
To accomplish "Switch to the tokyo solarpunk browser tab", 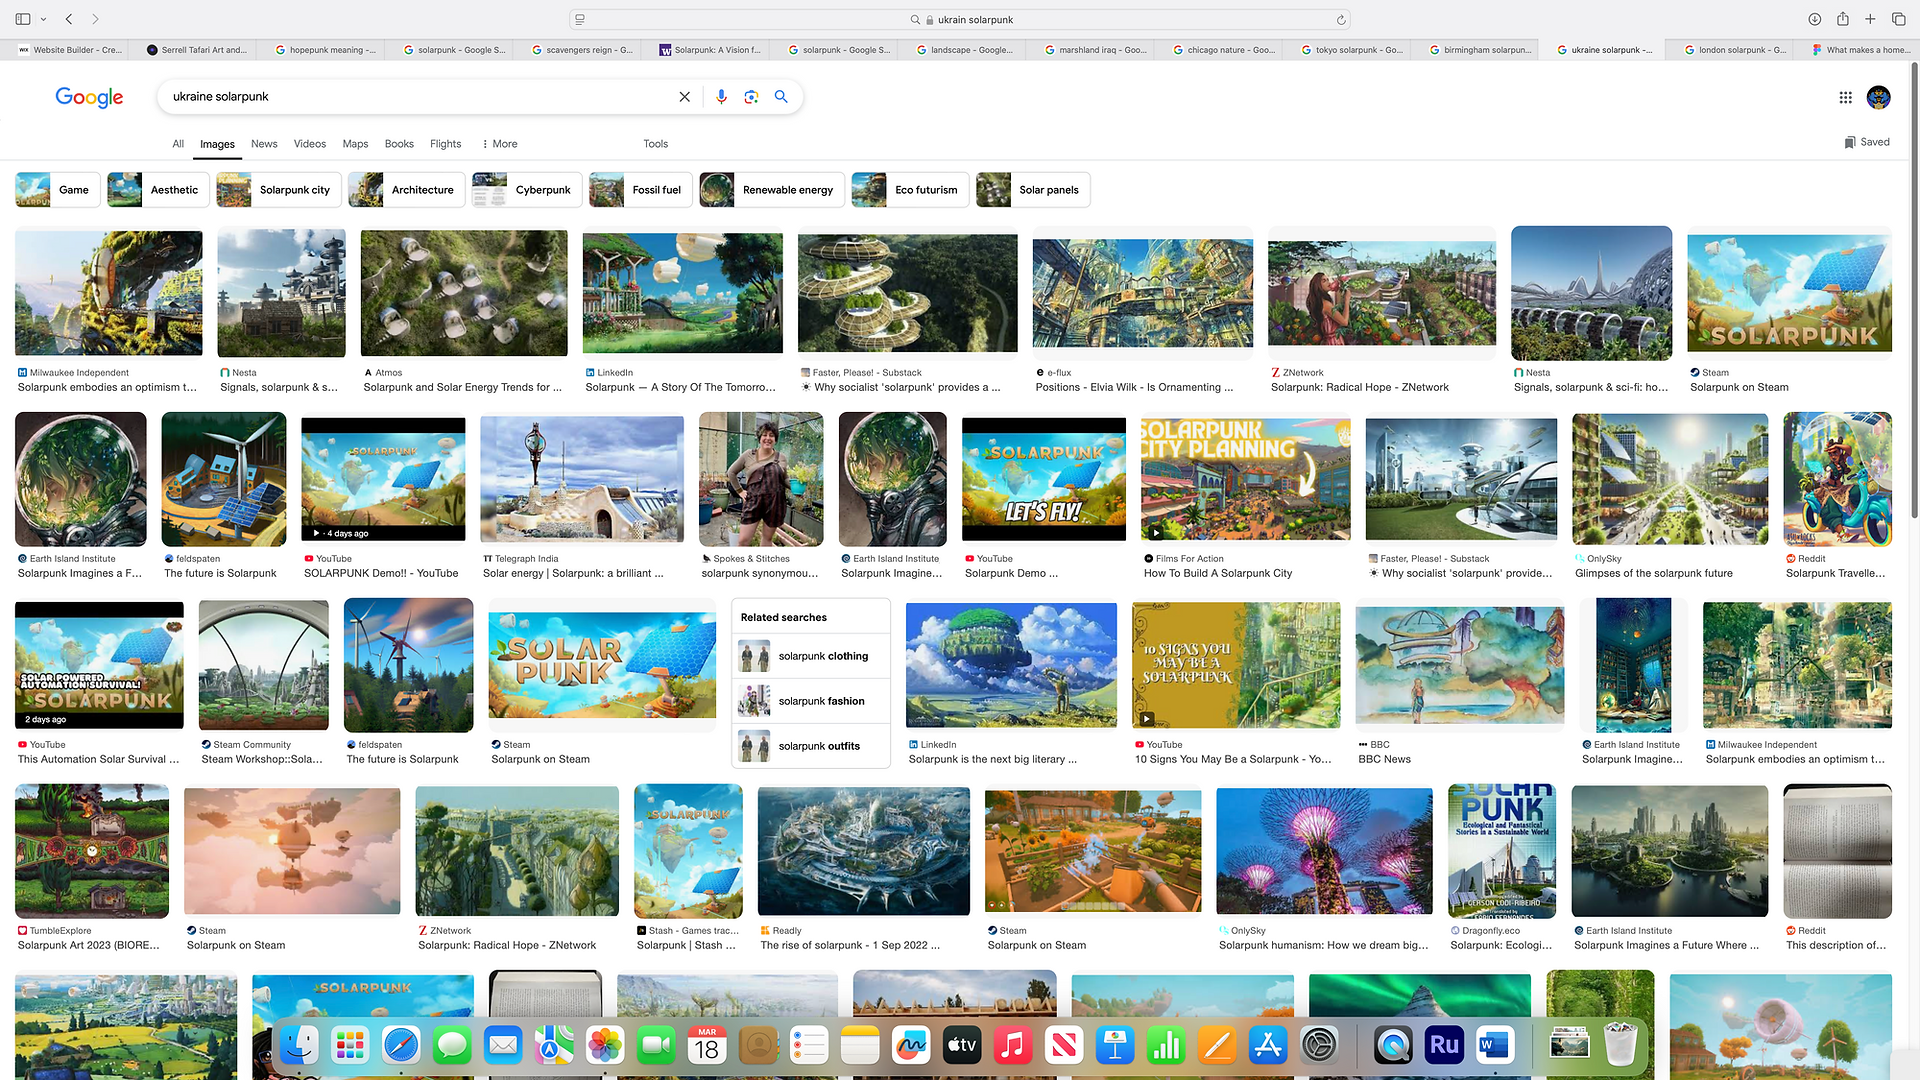I will pyautogui.click(x=1350, y=50).
